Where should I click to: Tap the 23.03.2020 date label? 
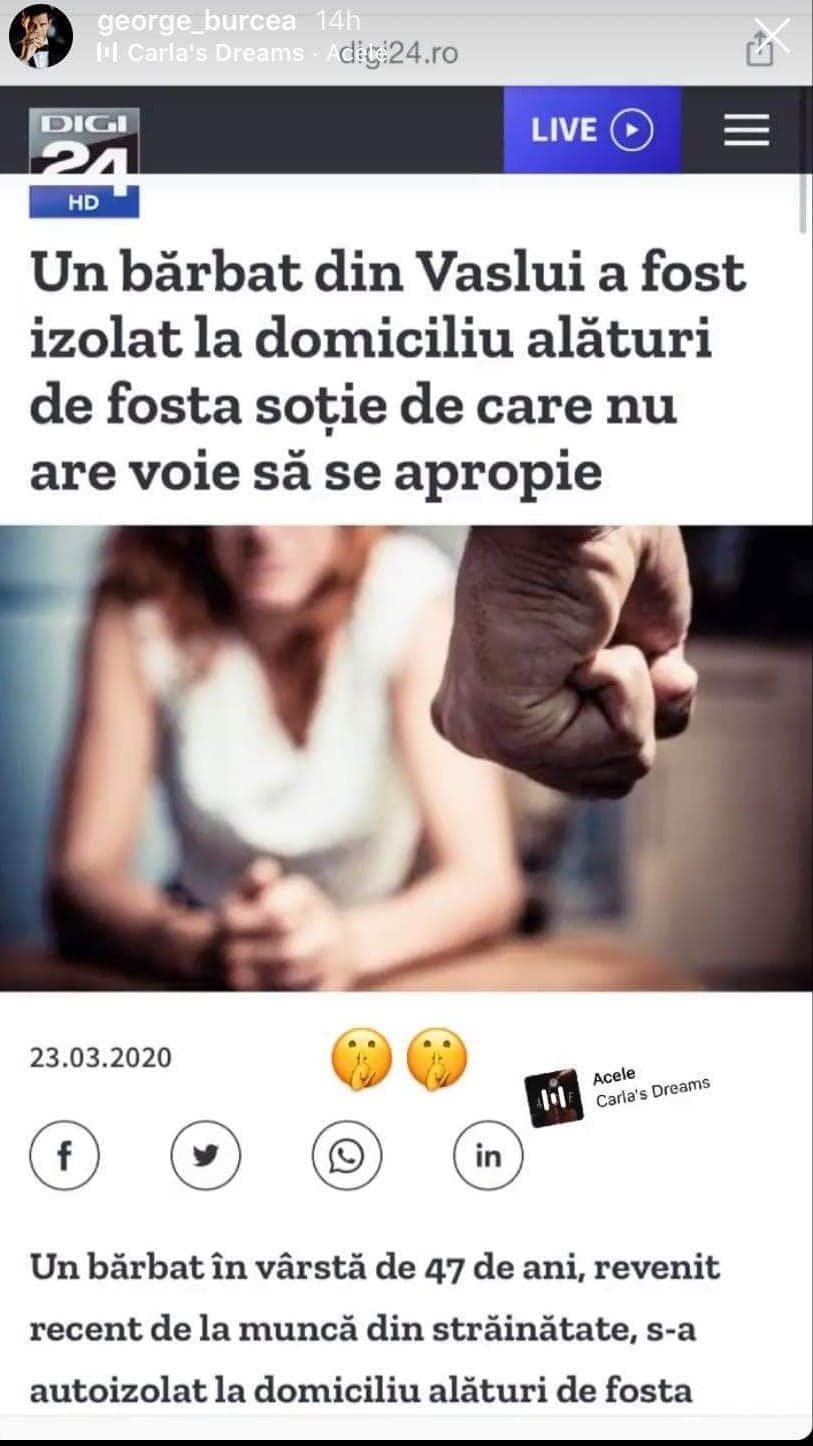pyautogui.click(x=101, y=1057)
